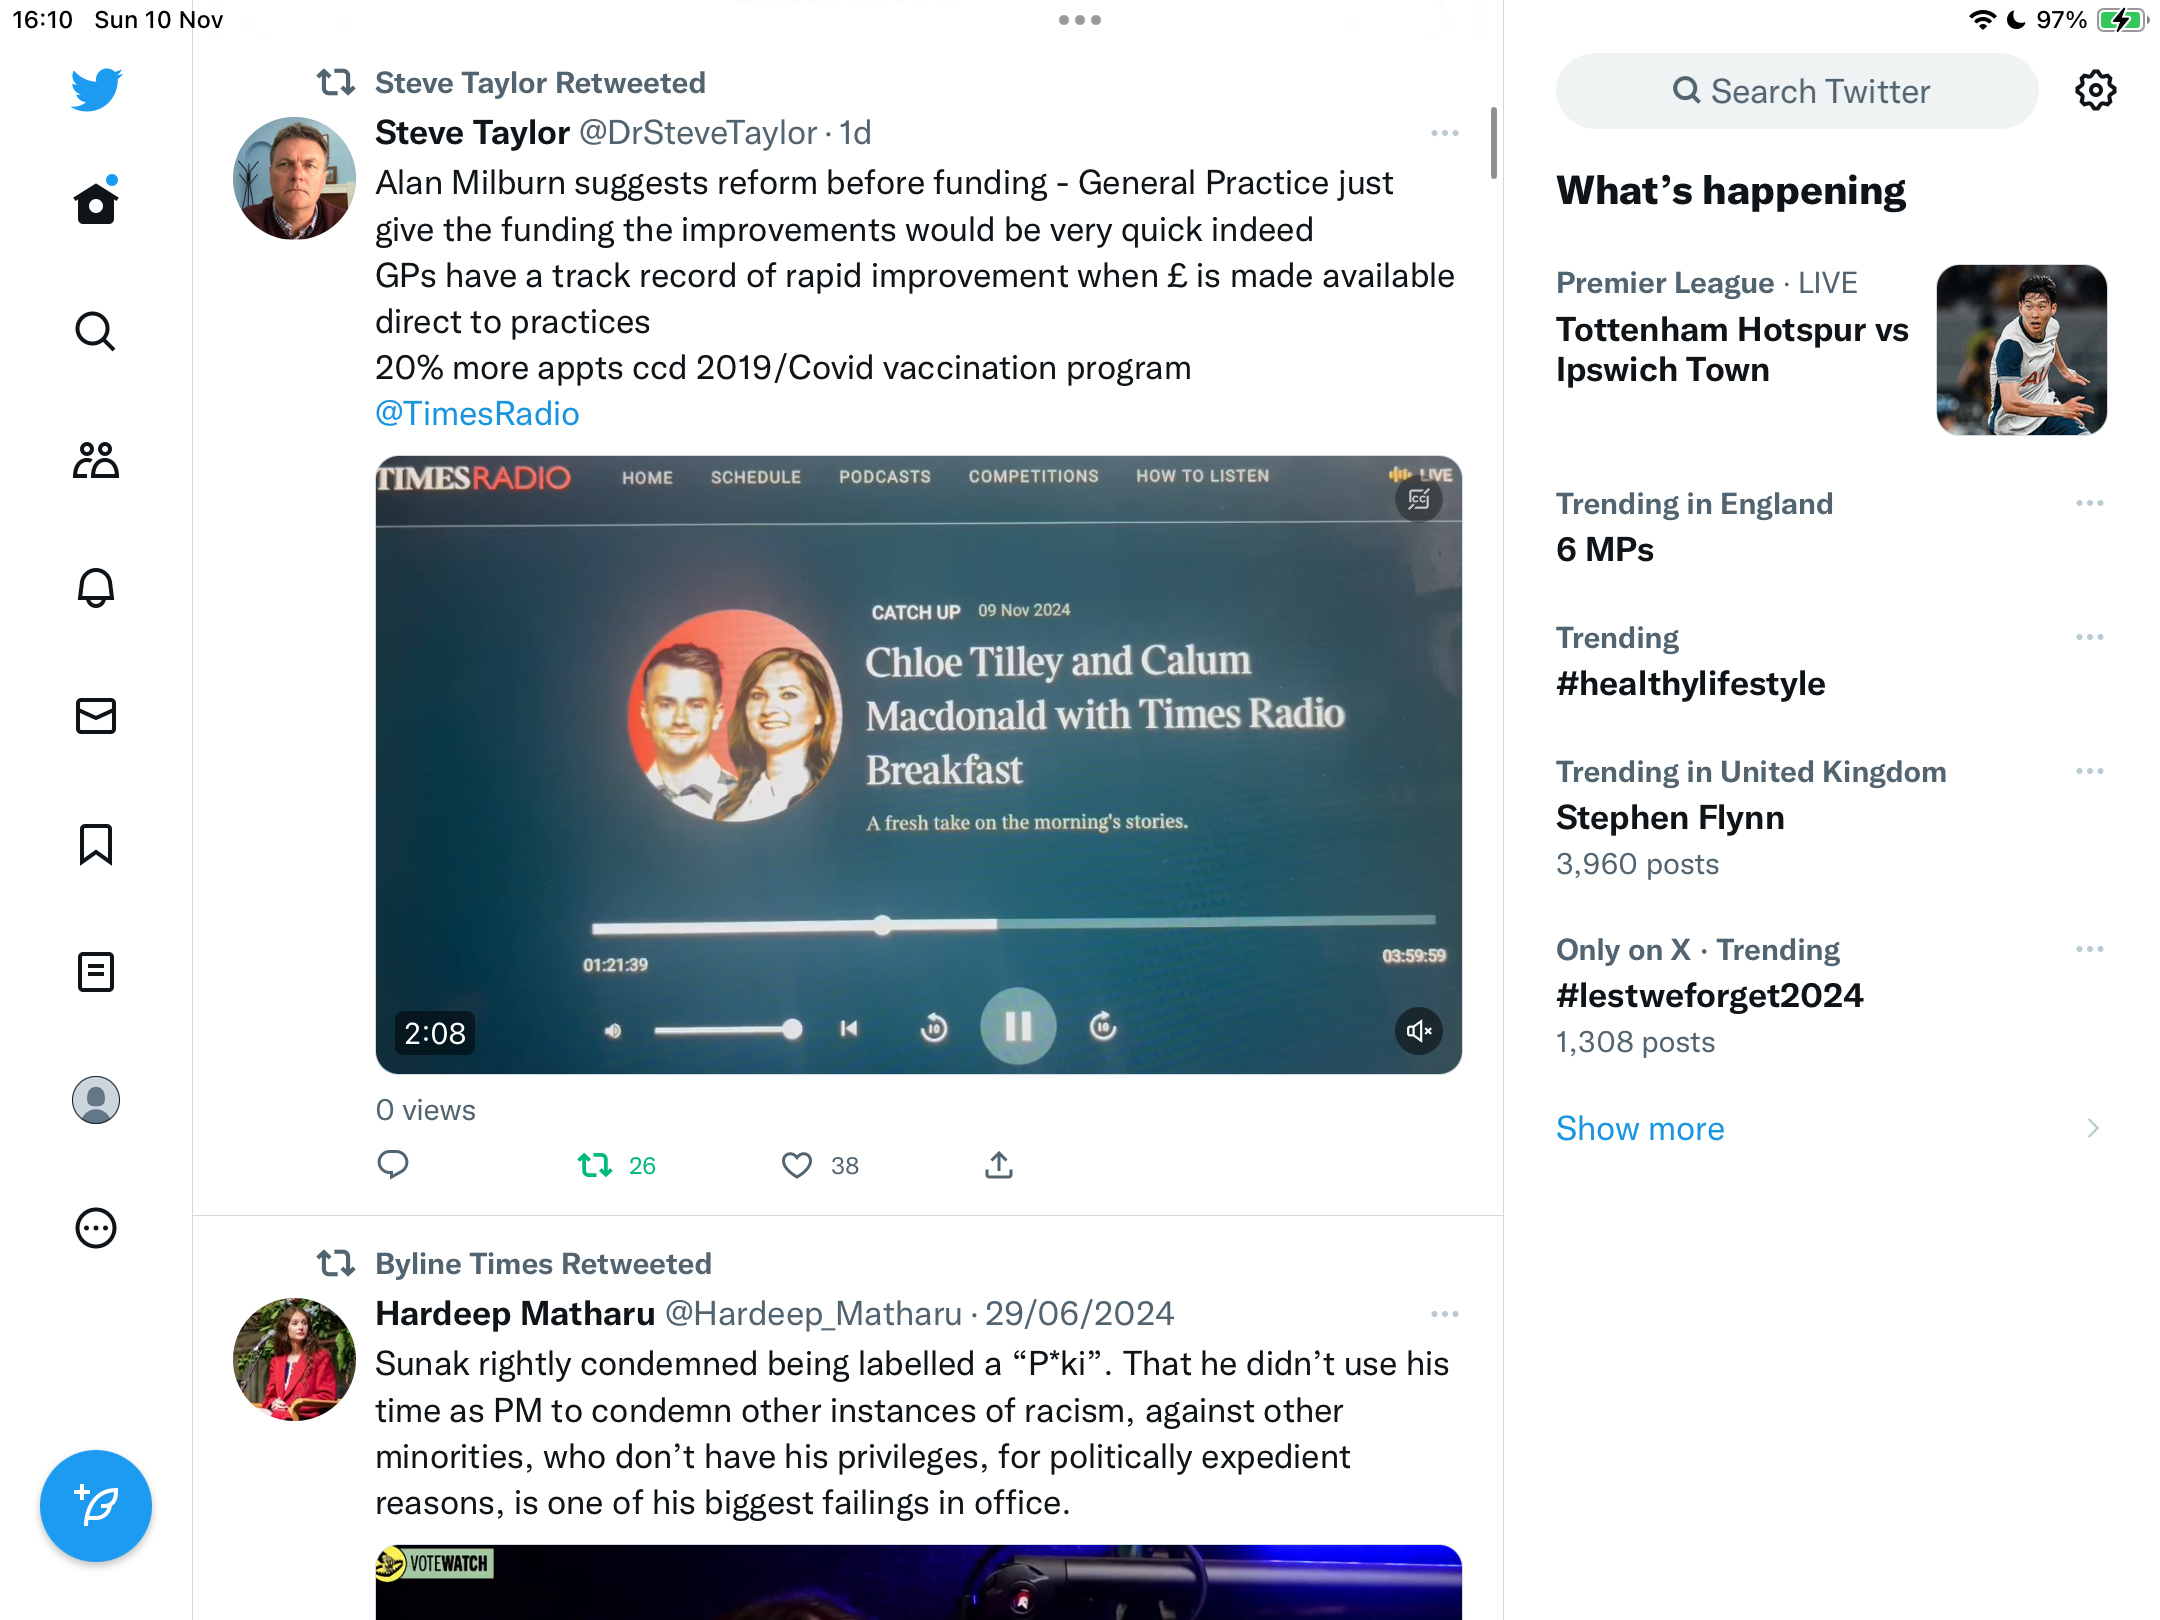Image resolution: width=2160 pixels, height=1620 pixels.
Task: Click the volume slider in the video
Action: pyautogui.click(x=728, y=1029)
